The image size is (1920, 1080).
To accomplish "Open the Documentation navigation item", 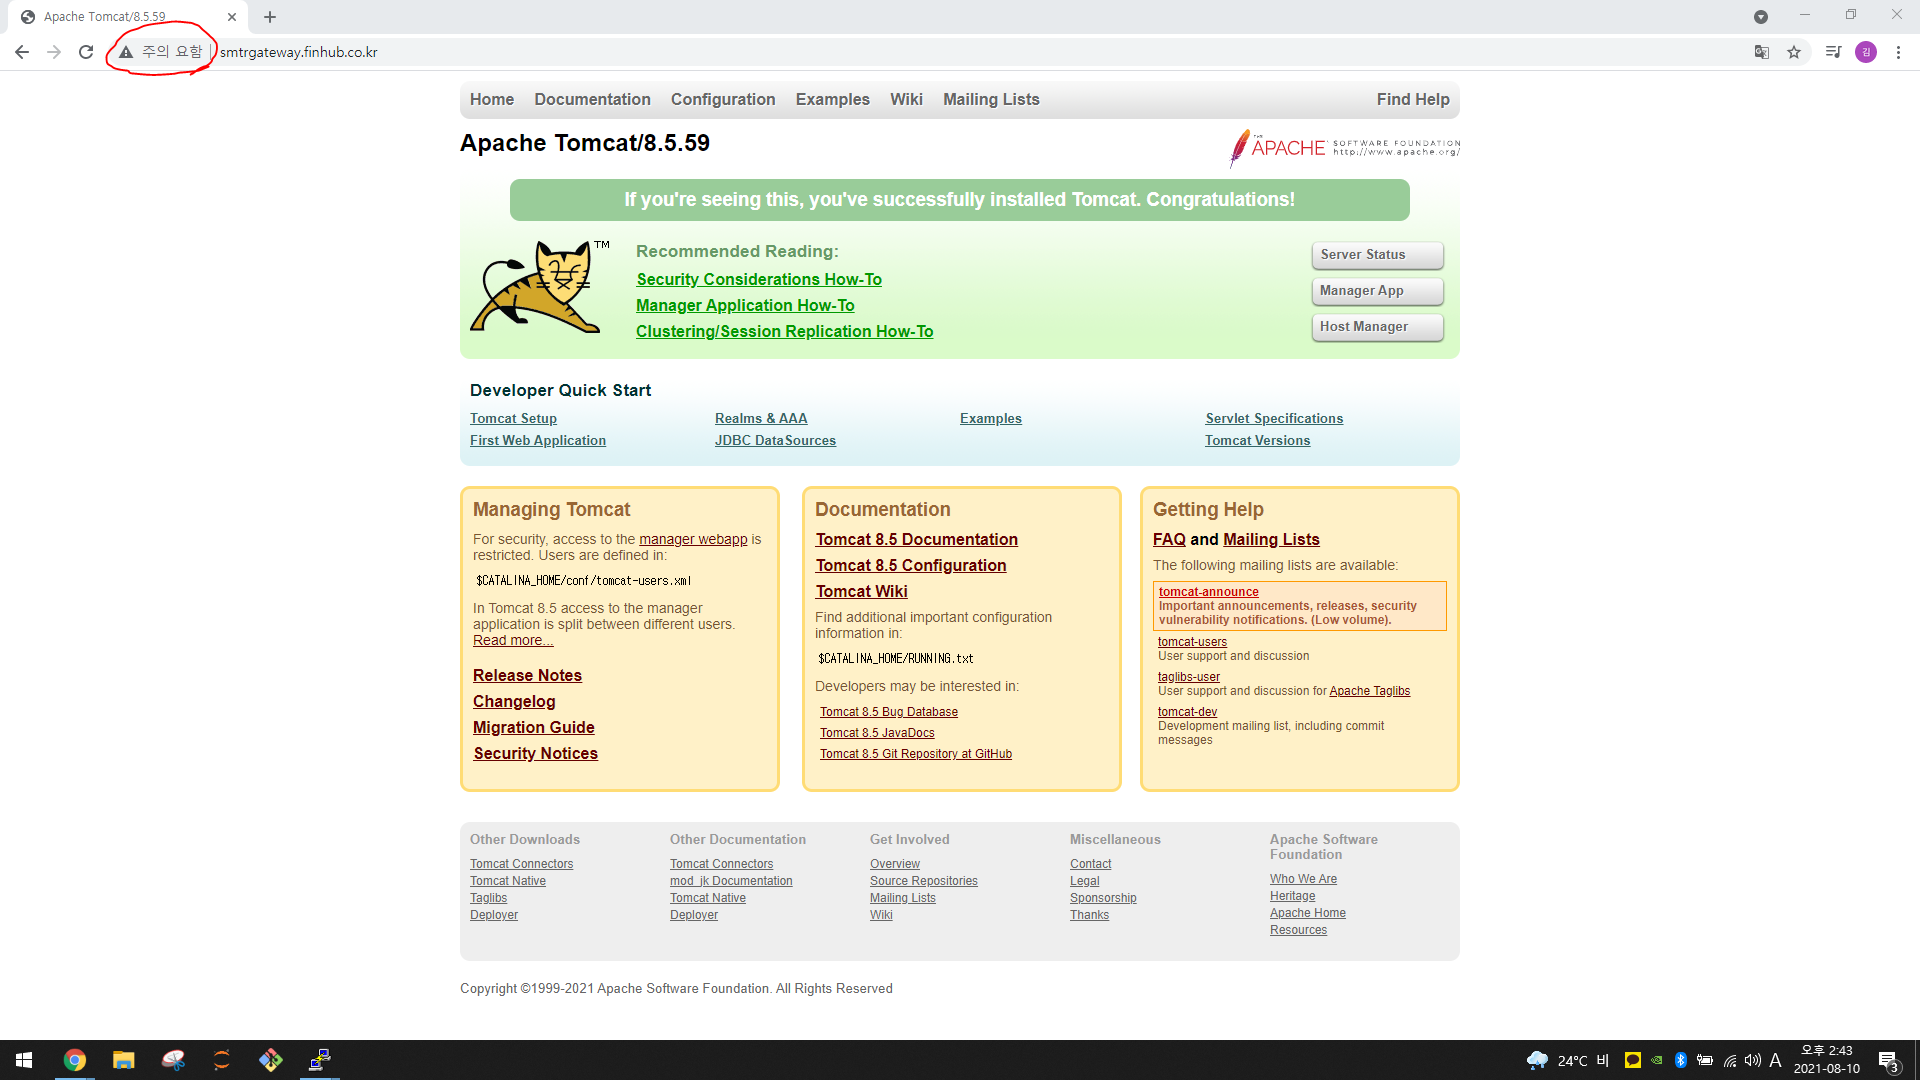I will click(x=592, y=99).
